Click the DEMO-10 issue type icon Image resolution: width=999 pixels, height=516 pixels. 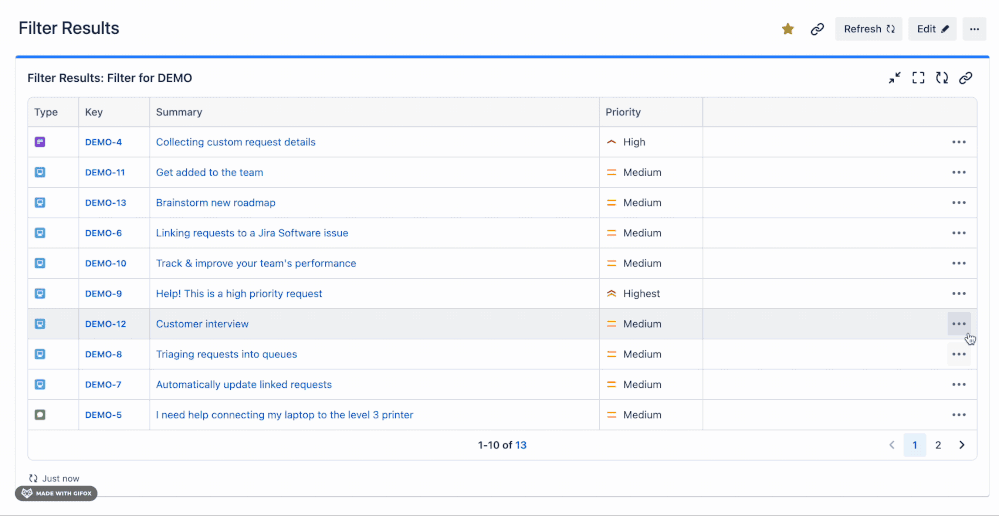tap(40, 263)
